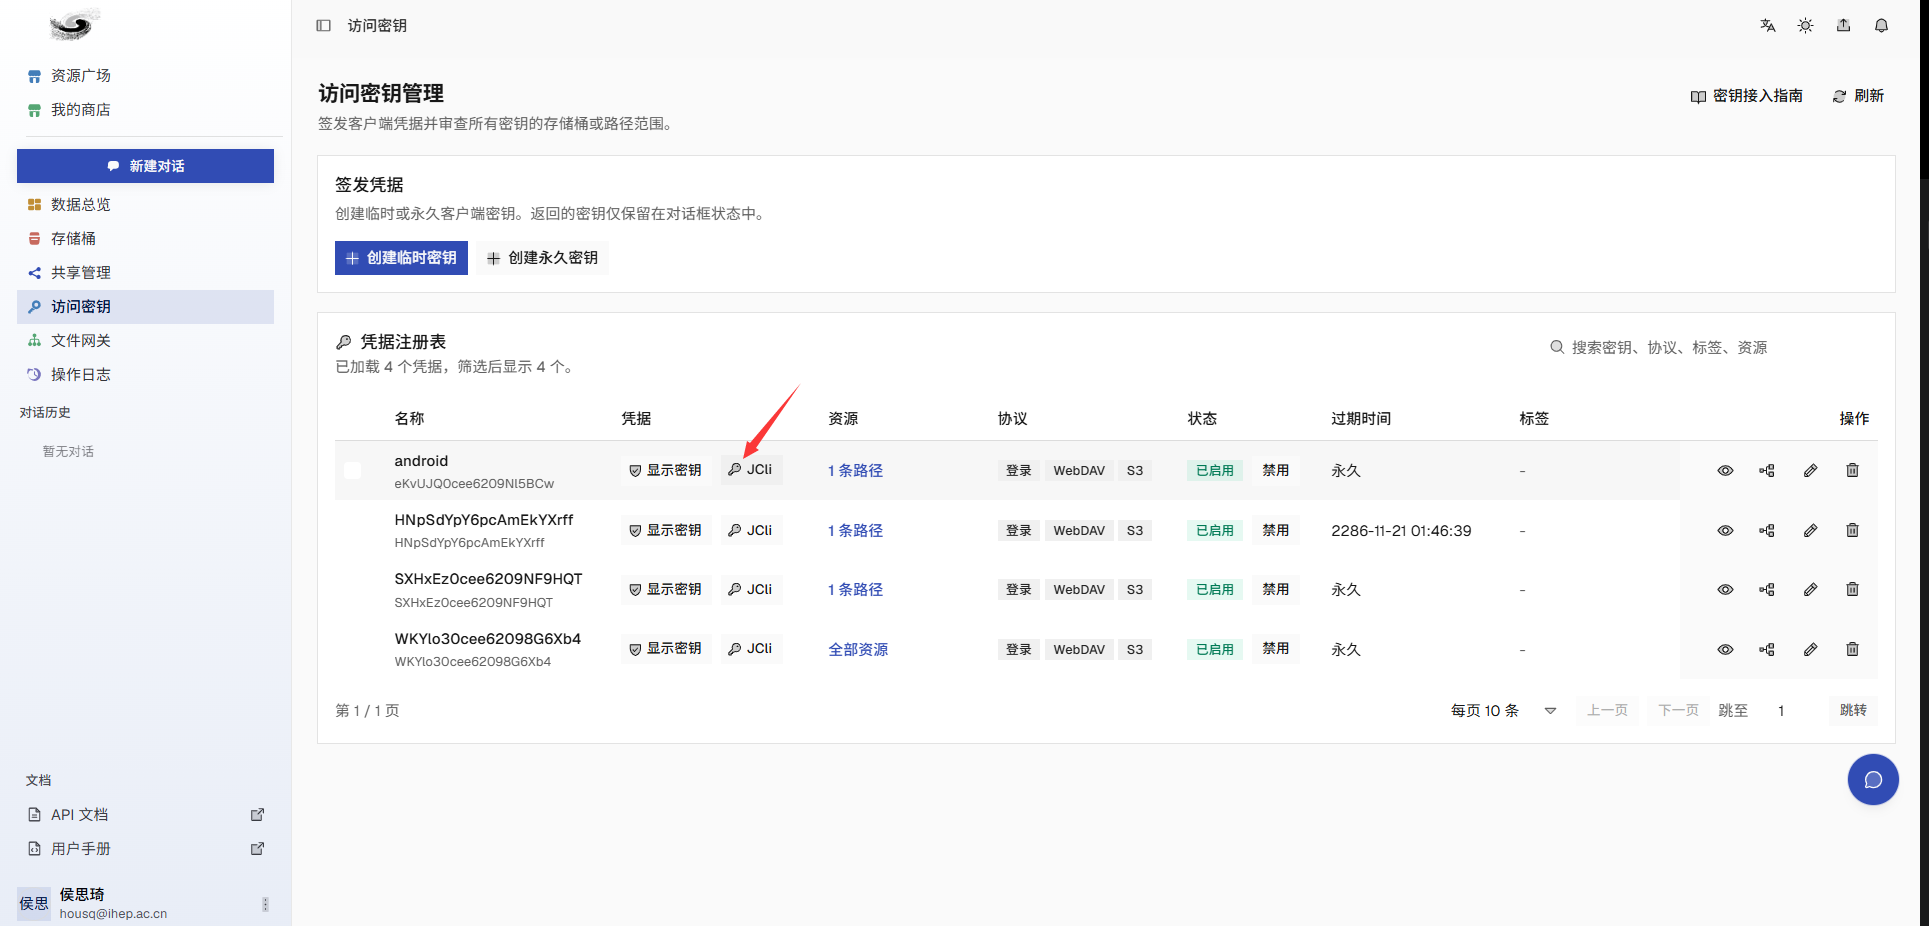
Task: Switch language via translate icon
Action: [x=1768, y=26]
